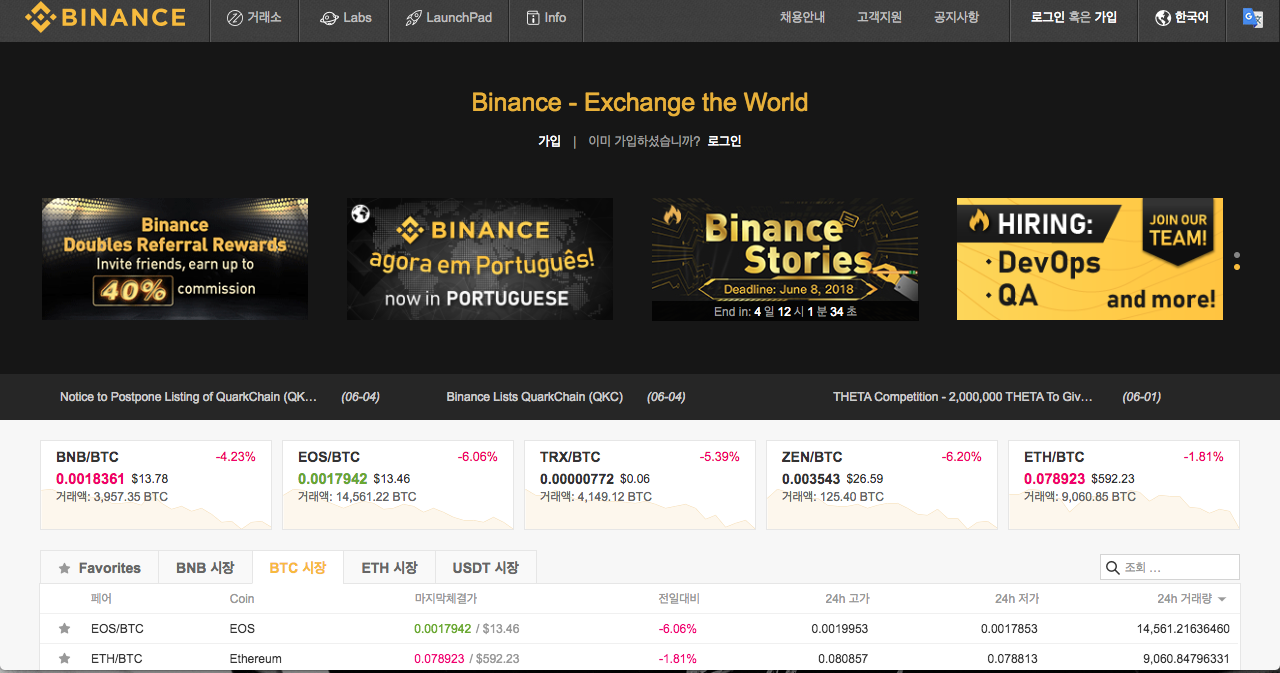Toggle the favorite star for EOS/BTC
Viewport: 1280px width, 673px height.
point(65,629)
